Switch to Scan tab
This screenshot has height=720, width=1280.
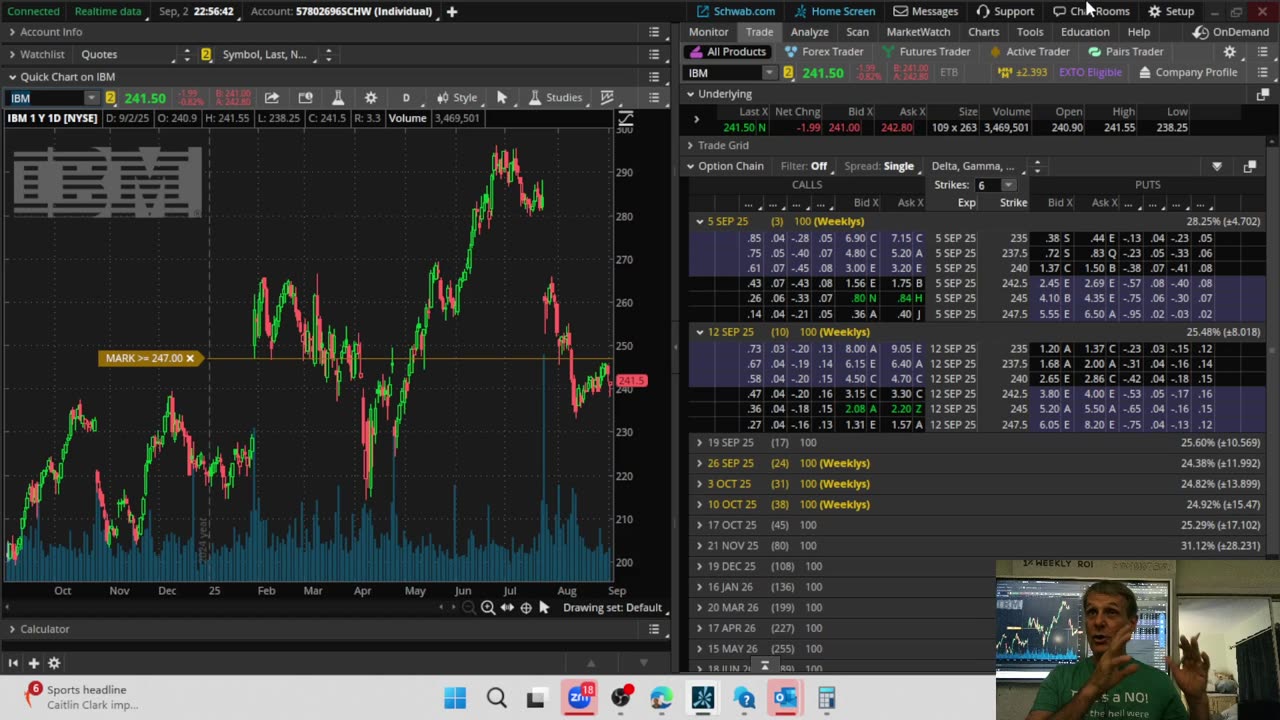tap(857, 32)
